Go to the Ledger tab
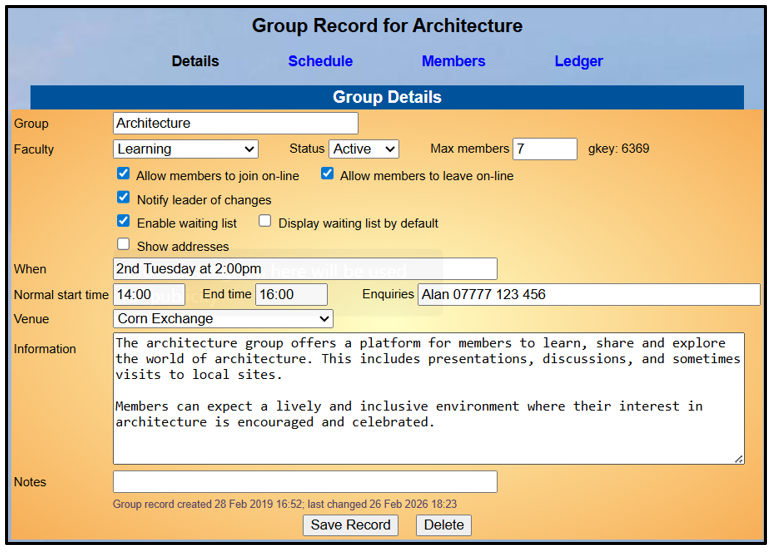Viewport: 772px width, 552px height. tap(579, 61)
